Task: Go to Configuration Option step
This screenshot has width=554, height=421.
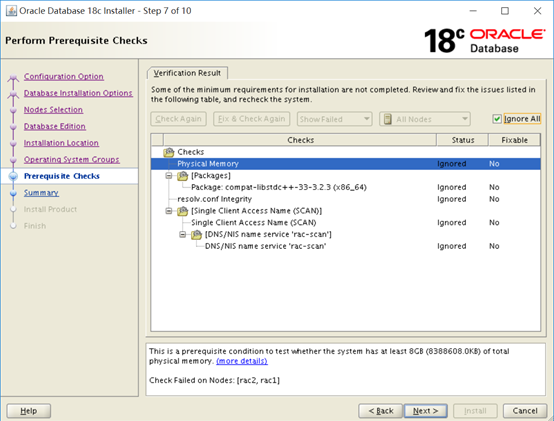Action: click(x=64, y=77)
